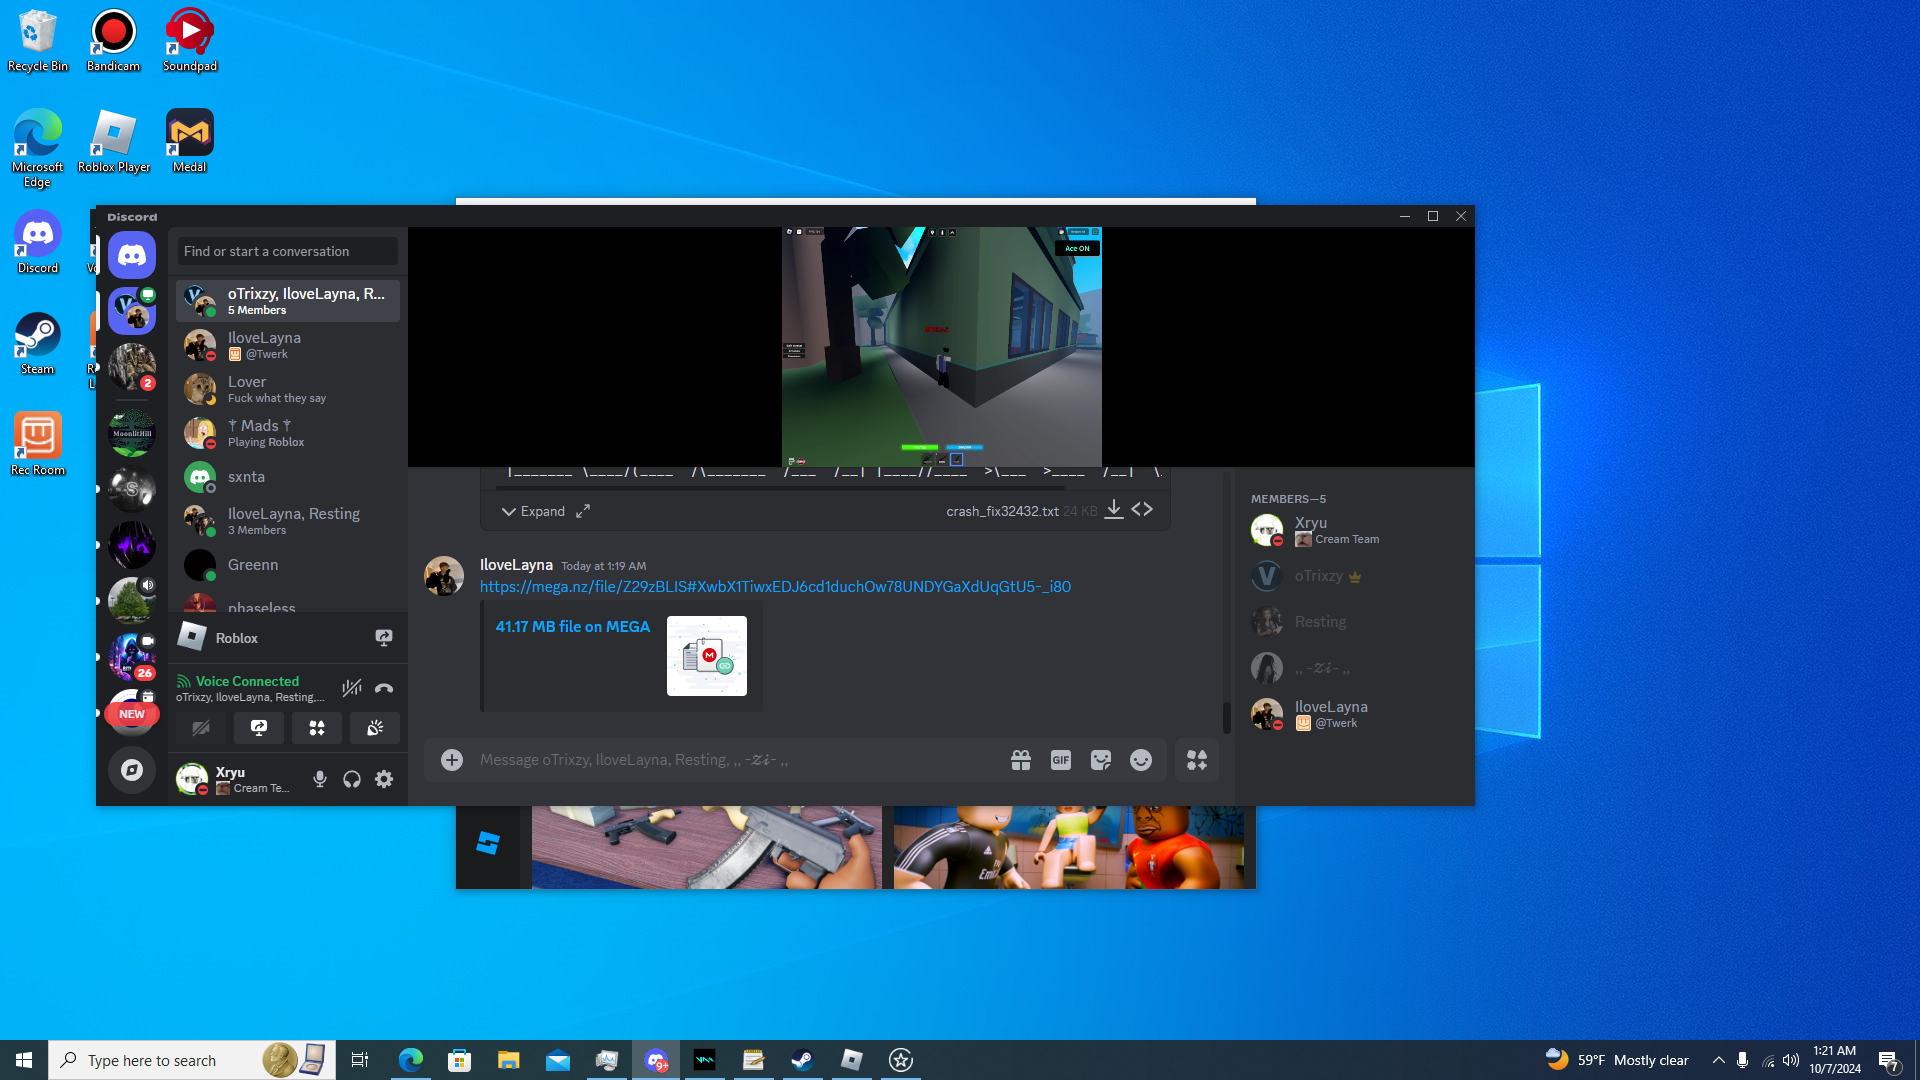Disconnect from the voice call

click(384, 688)
